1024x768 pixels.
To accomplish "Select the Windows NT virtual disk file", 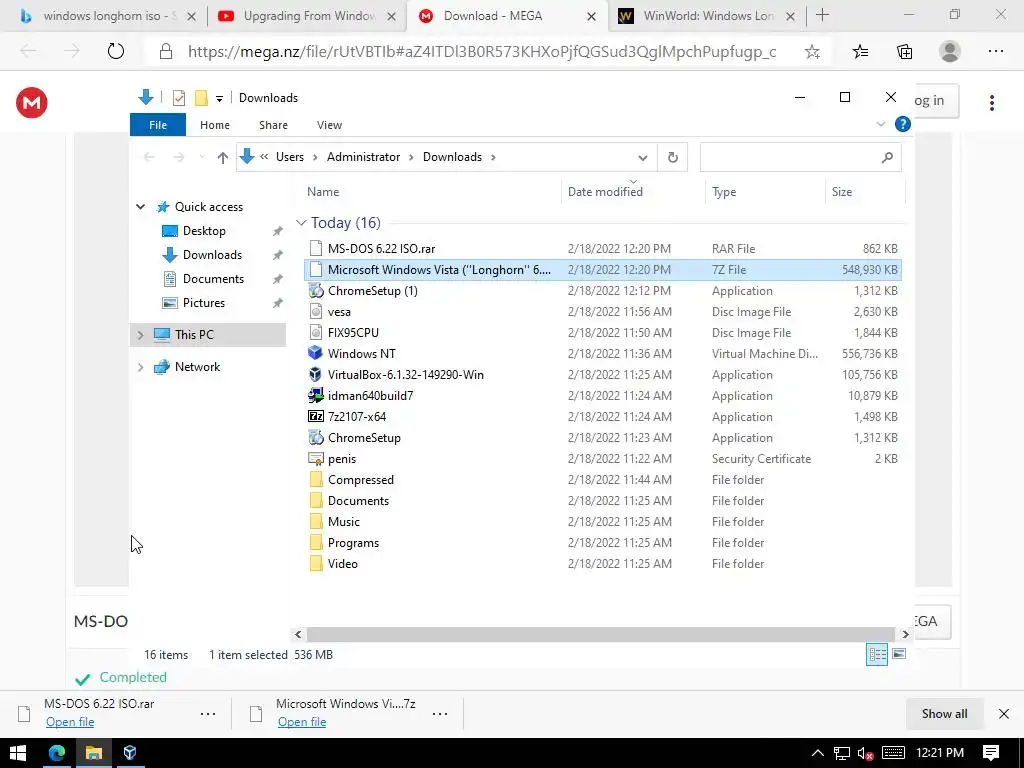I will [601, 353].
